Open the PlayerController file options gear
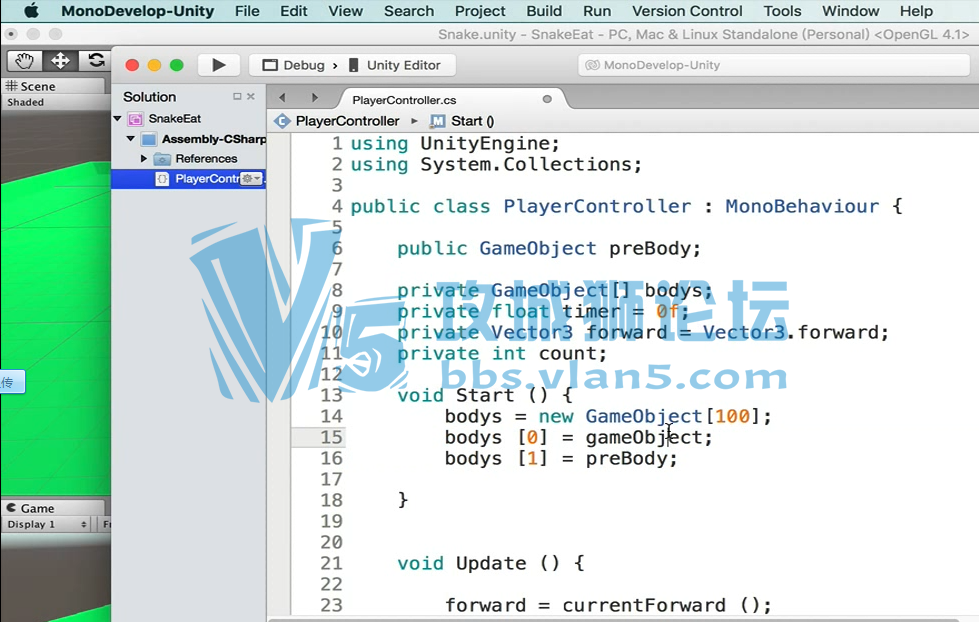The image size is (979, 622). [x=251, y=179]
